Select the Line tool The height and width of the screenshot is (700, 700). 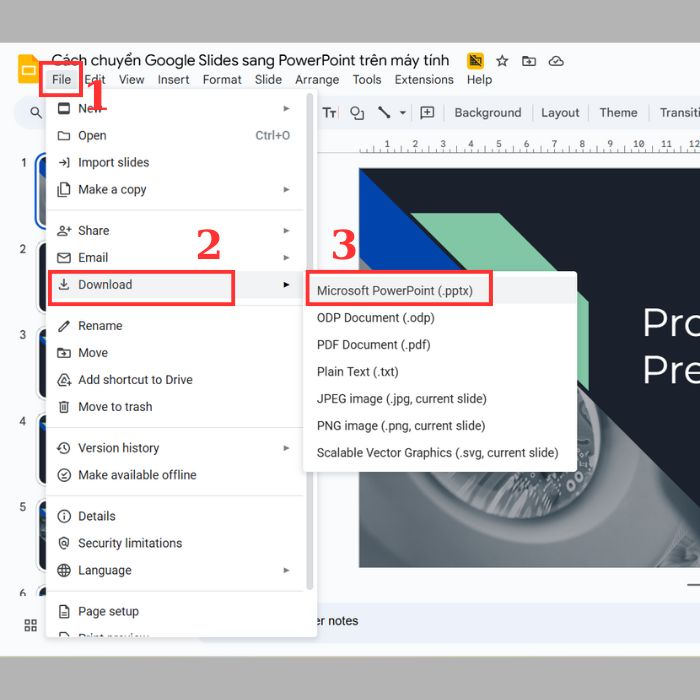point(384,112)
